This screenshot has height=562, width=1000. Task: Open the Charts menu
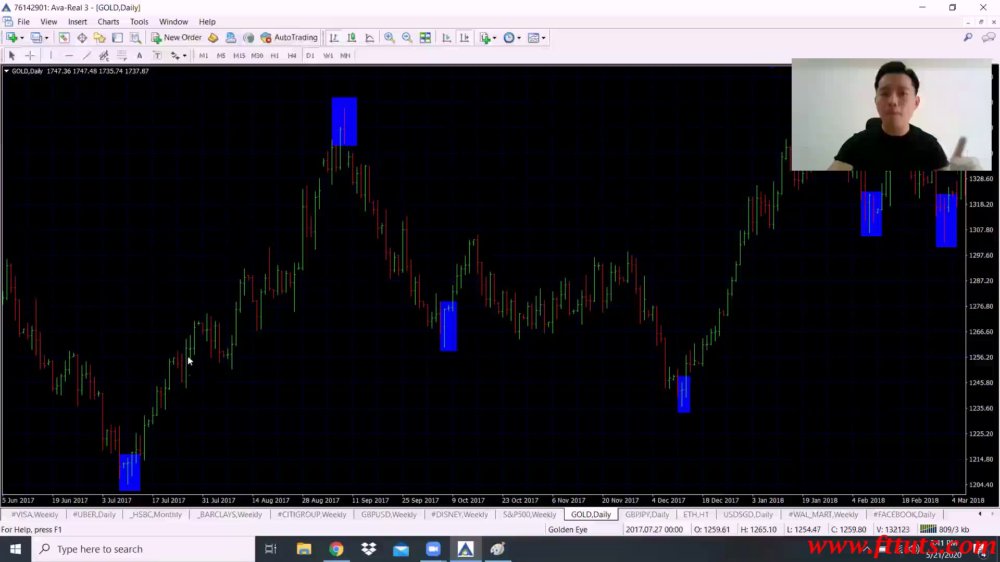click(x=108, y=22)
